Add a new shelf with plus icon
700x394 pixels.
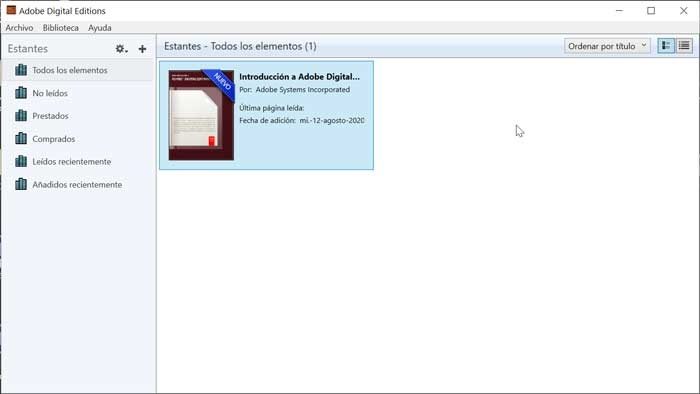pos(142,49)
